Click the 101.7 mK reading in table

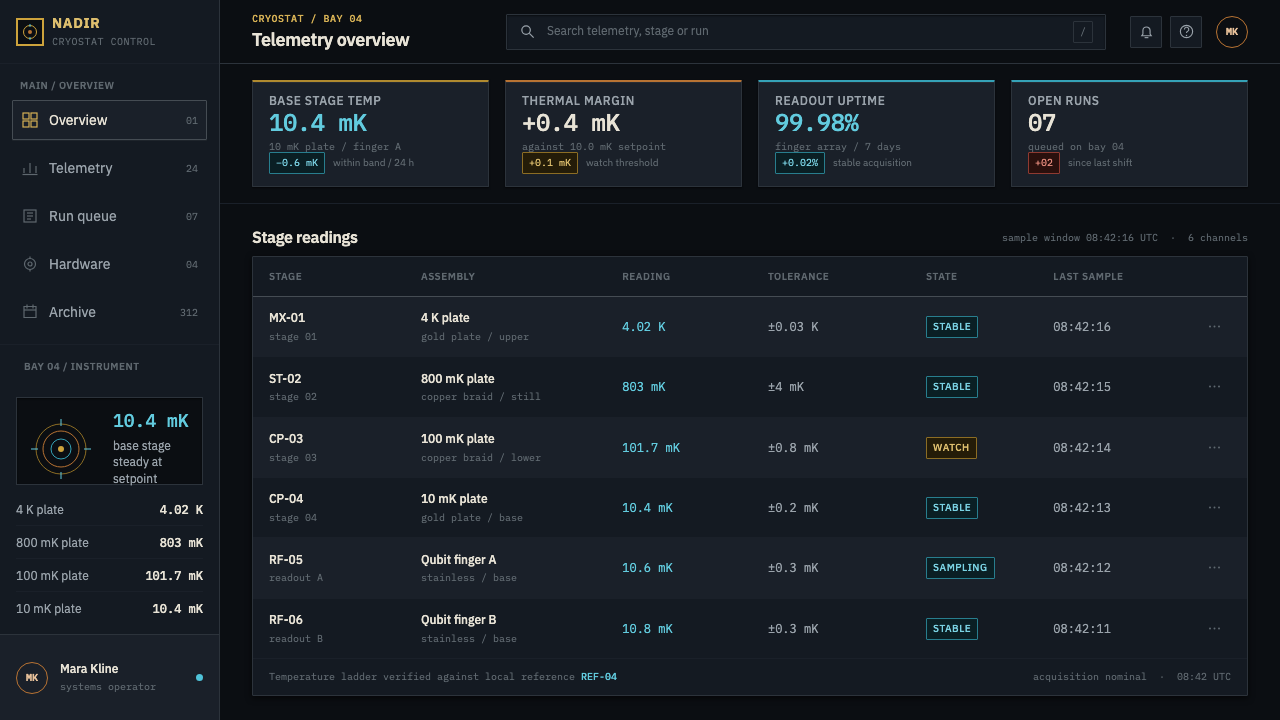click(651, 448)
